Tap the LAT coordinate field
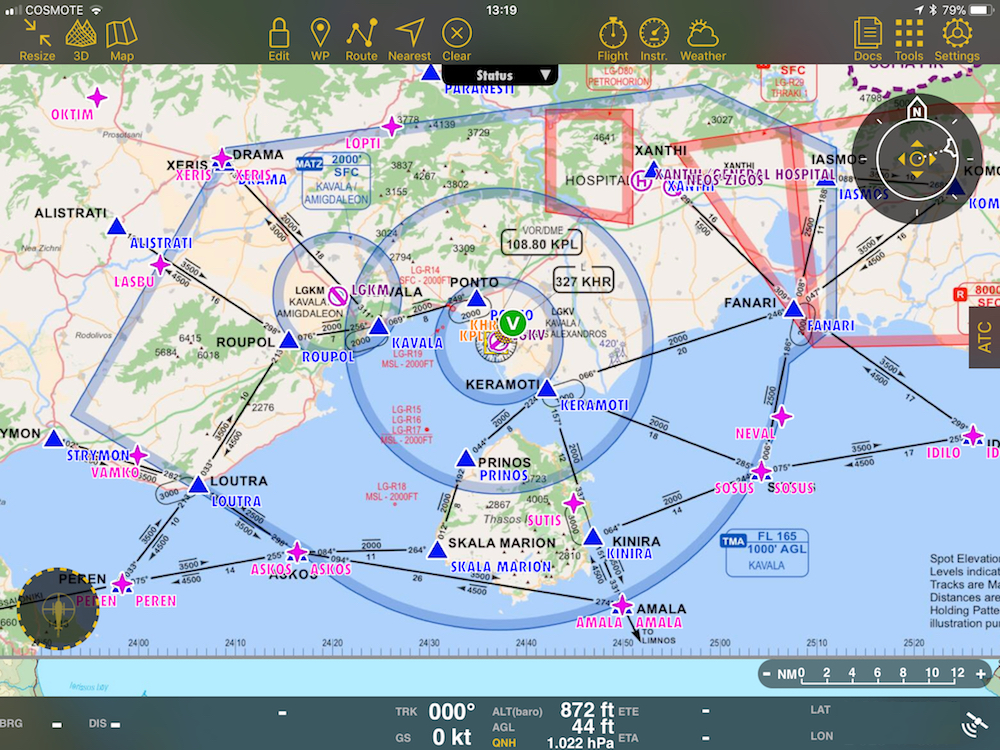The image size is (1000, 750). 820,710
